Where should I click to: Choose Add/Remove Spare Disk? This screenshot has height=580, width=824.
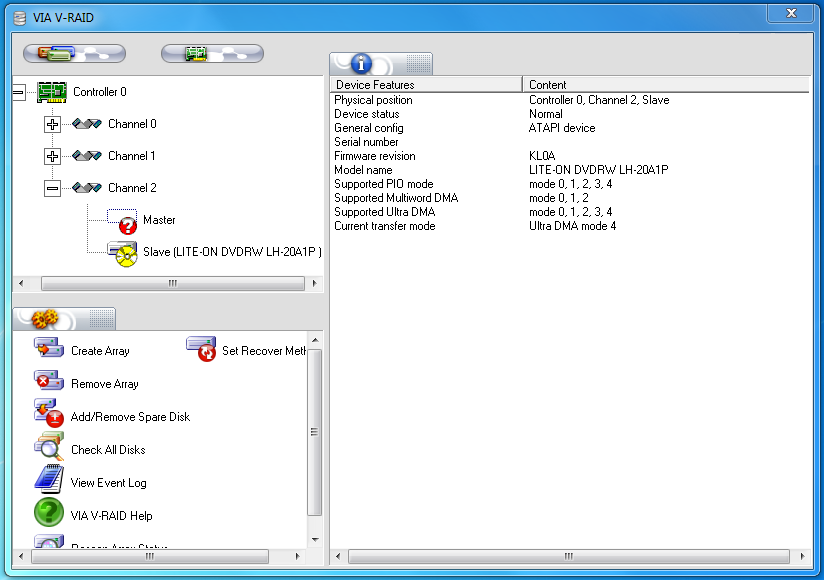[x=130, y=417]
